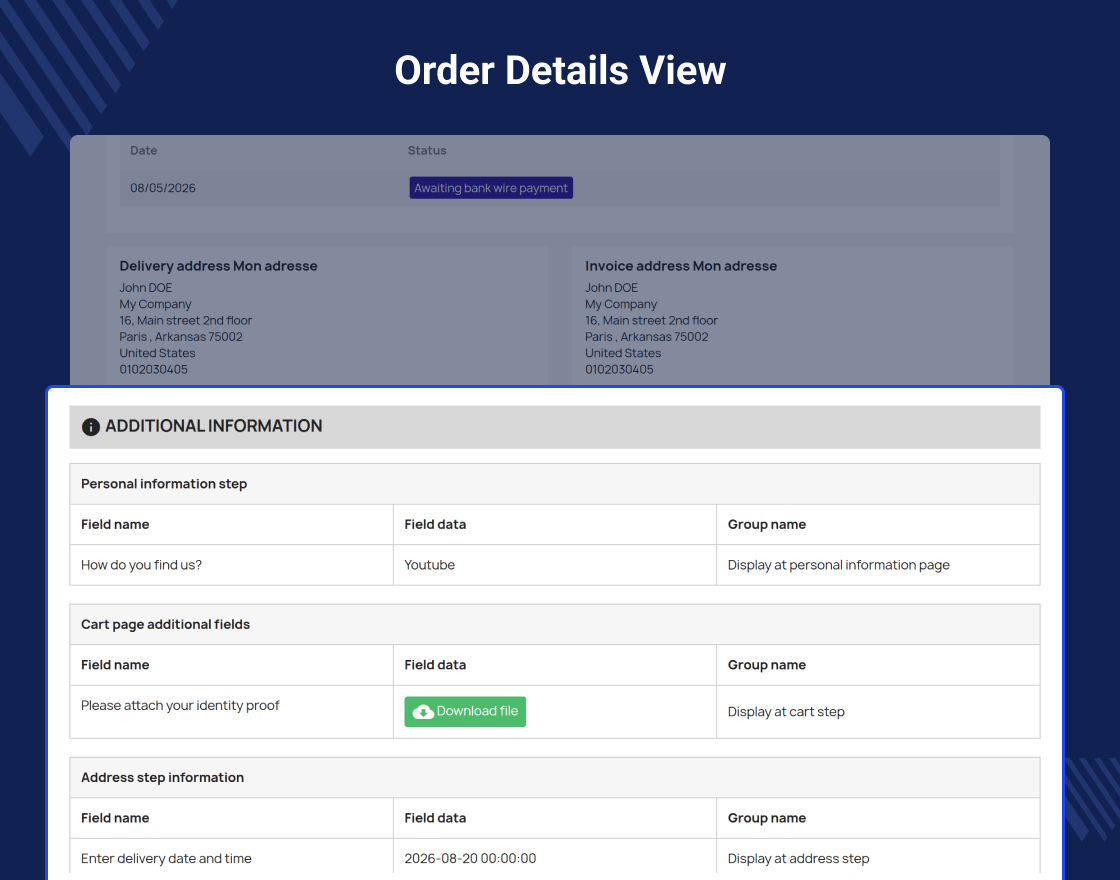Select the Youtube field data cell
Viewport: 1120px width, 880px height.
pos(554,565)
